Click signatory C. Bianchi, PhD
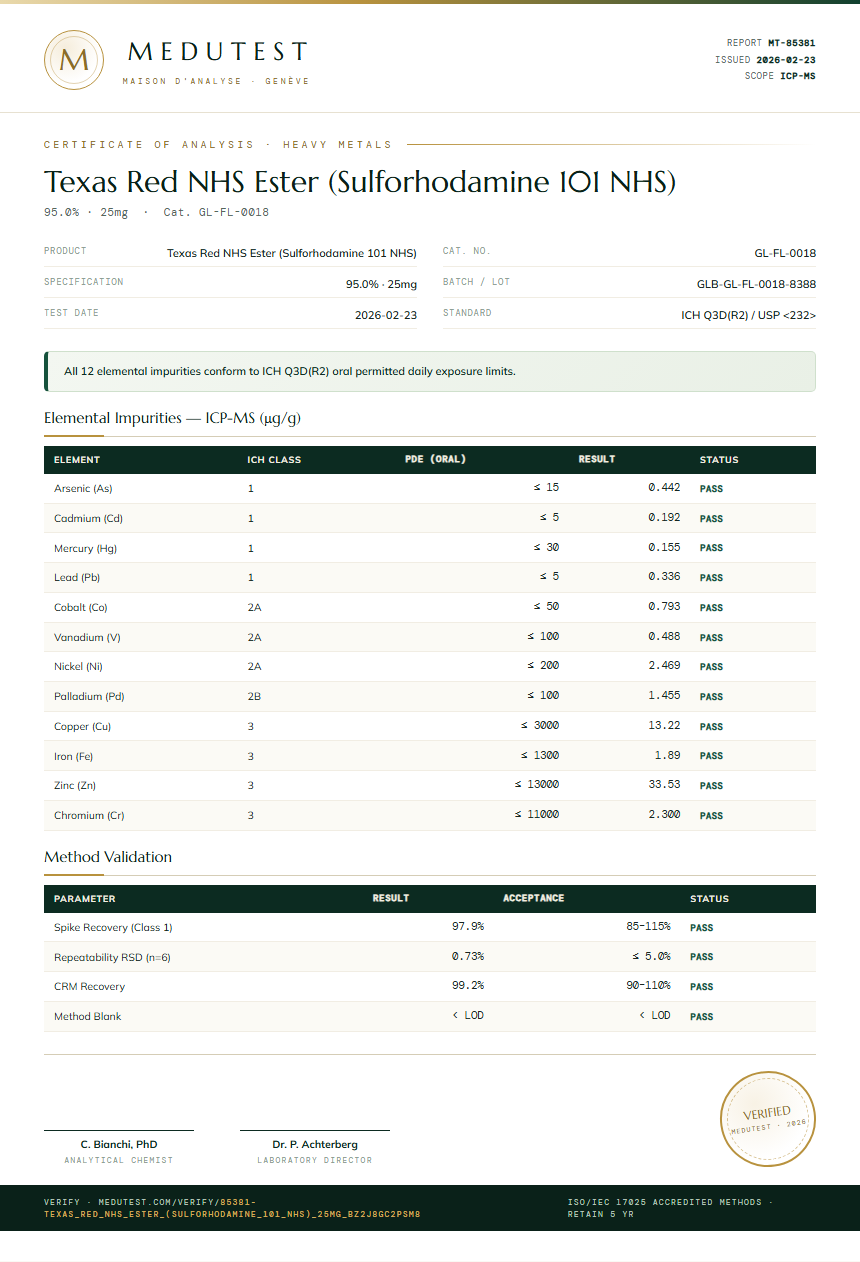Screen dimensions: 860x1262 coord(119,1144)
